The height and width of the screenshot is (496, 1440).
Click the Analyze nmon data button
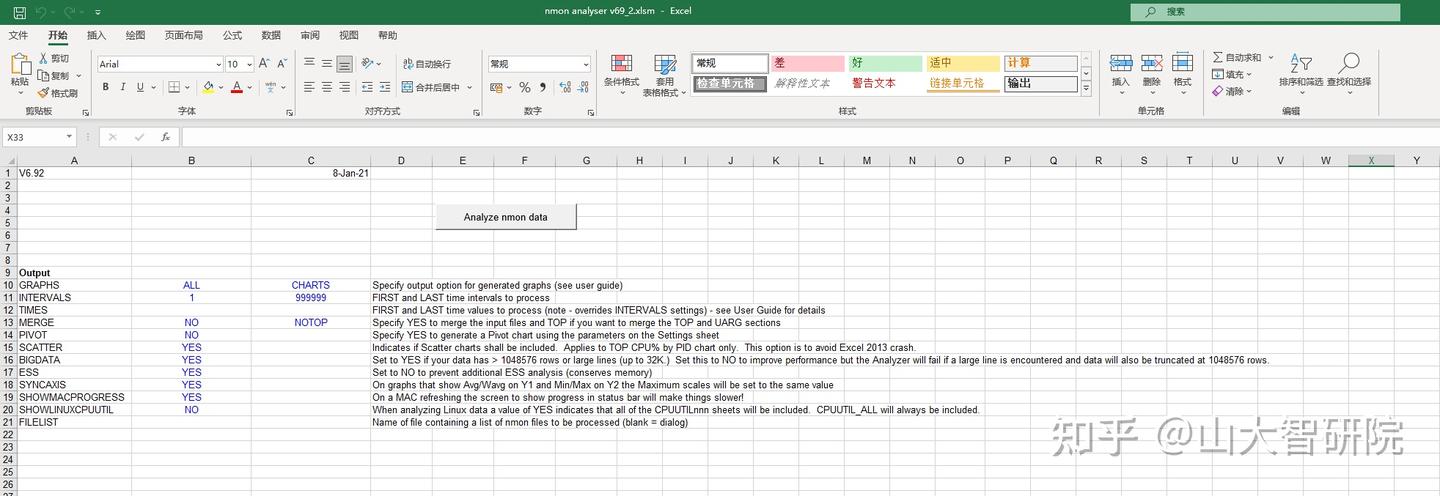point(506,217)
